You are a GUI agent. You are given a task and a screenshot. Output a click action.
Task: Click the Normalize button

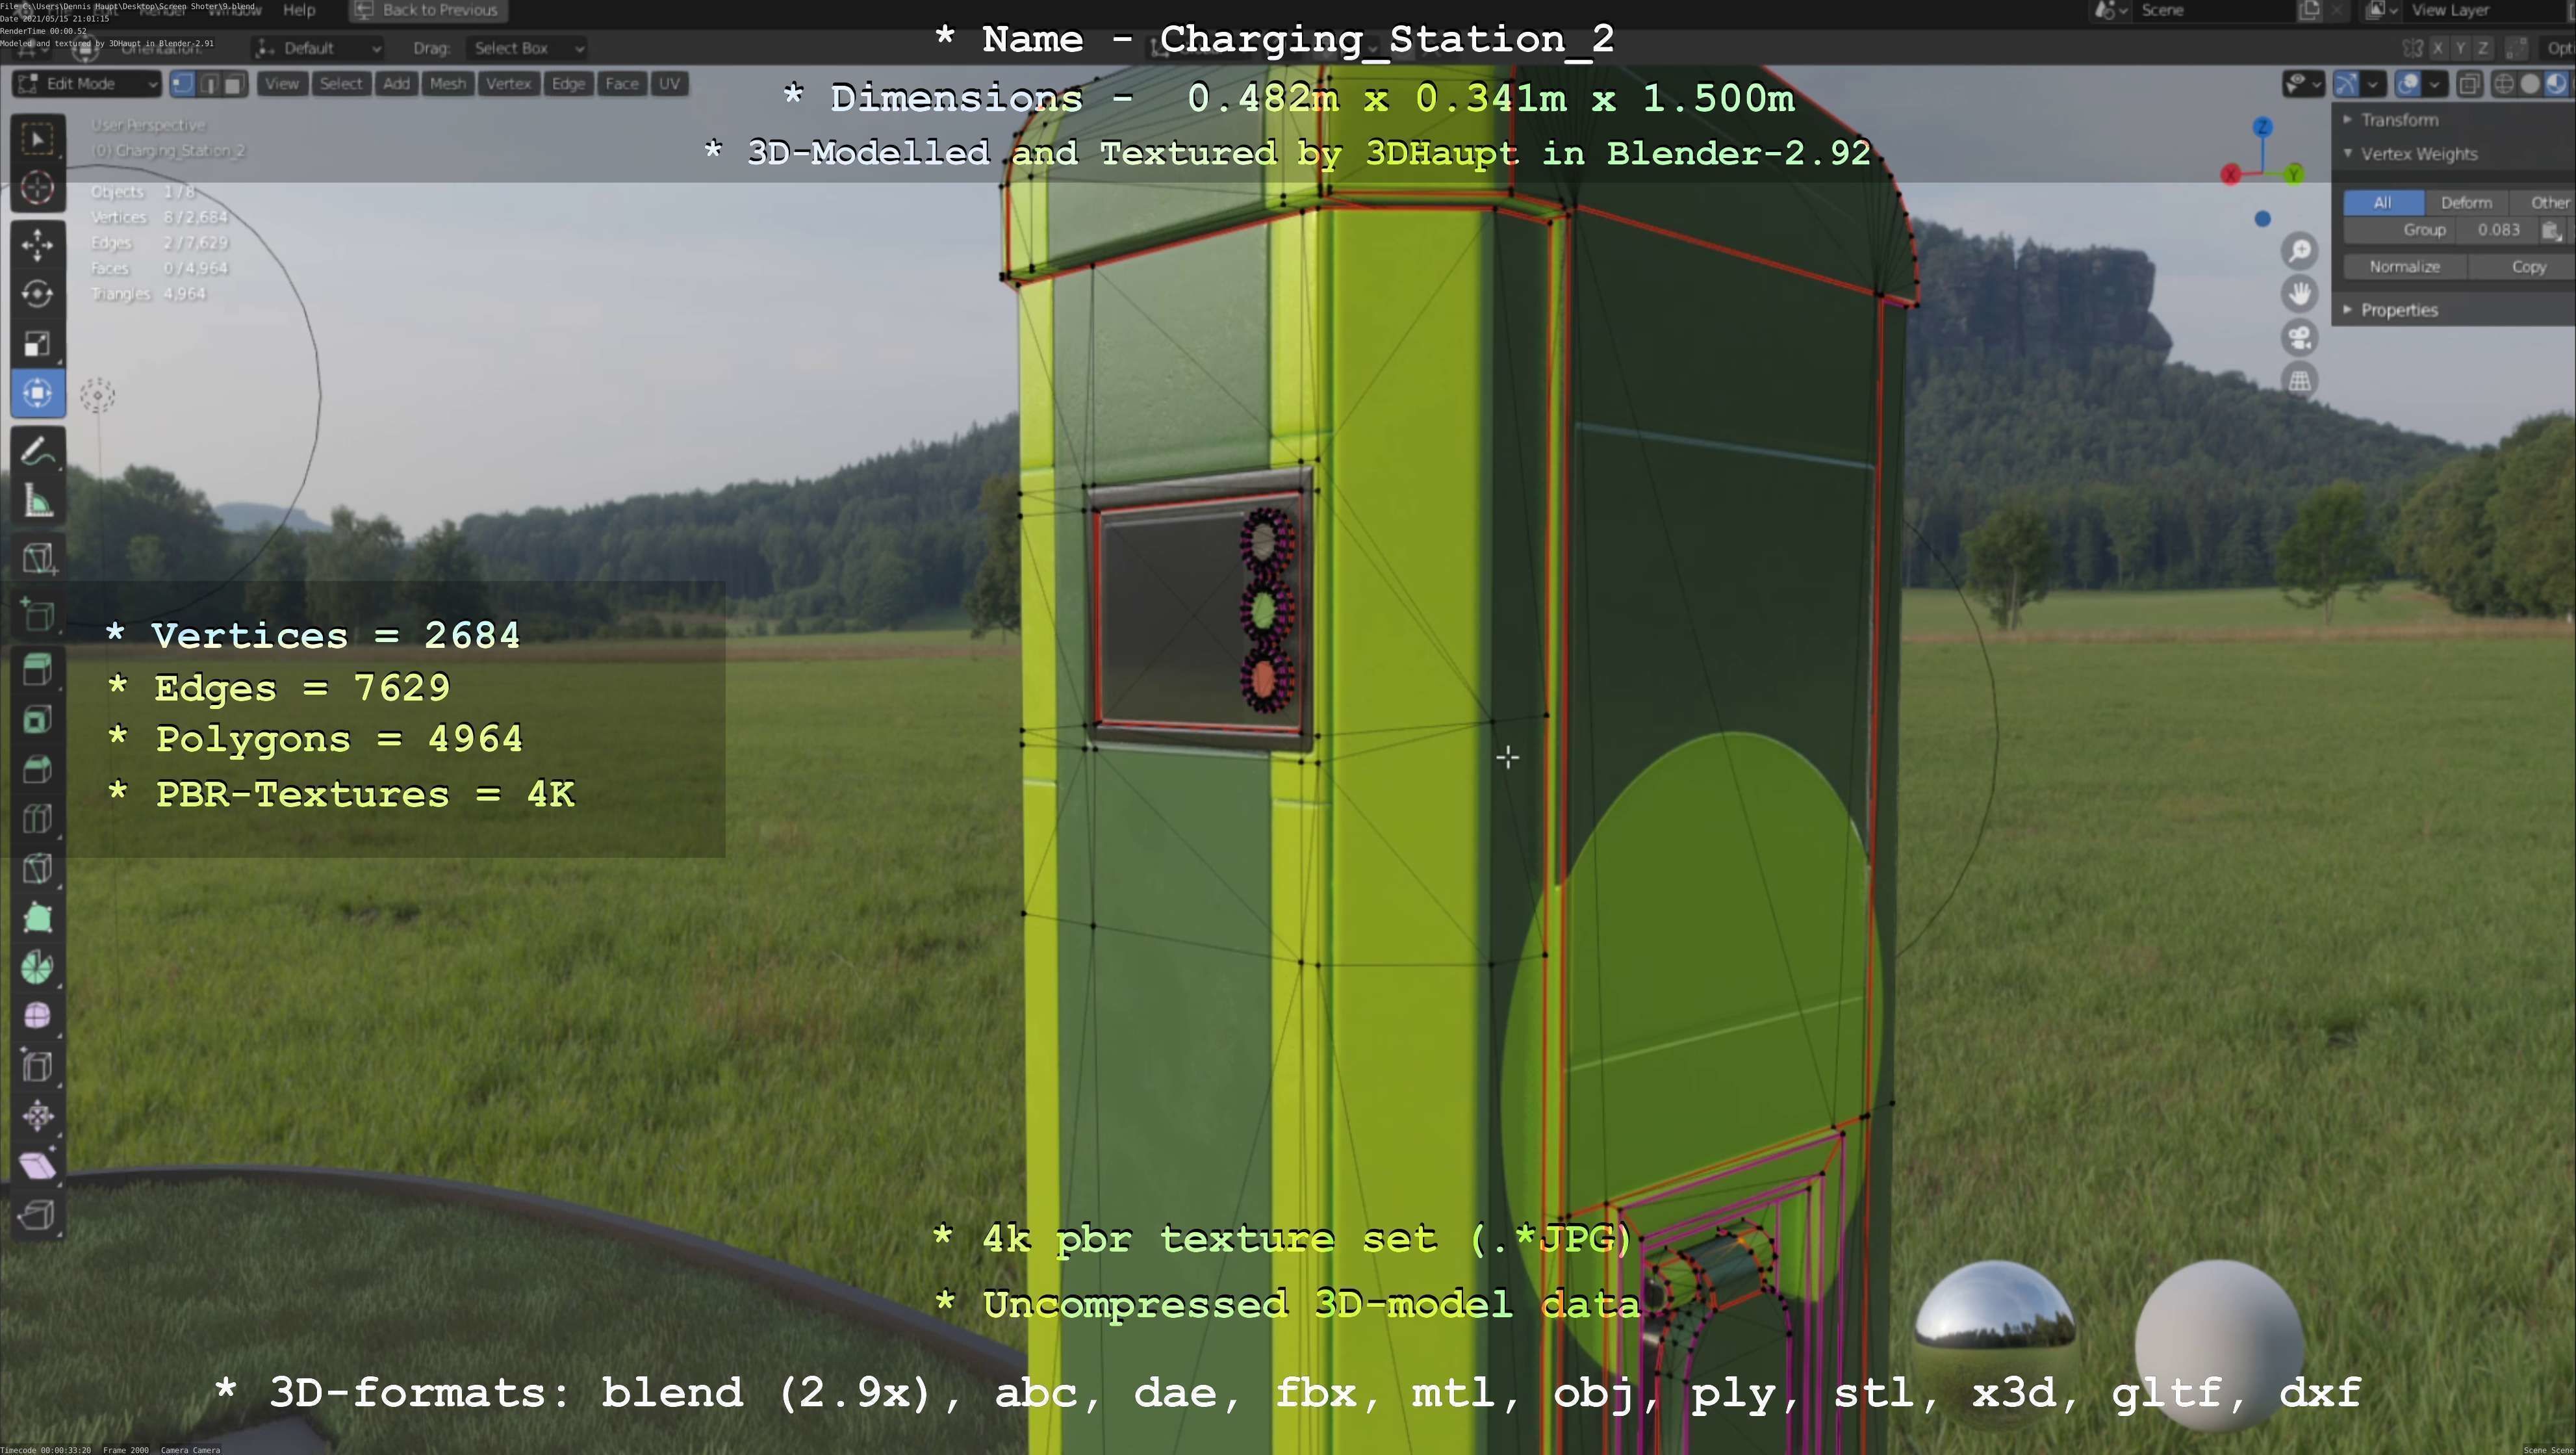click(x=2404, y=267)
